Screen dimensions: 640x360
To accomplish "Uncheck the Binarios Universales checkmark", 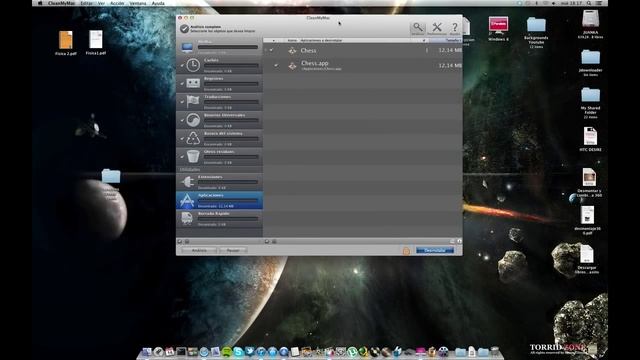I will tap(182, 120).
